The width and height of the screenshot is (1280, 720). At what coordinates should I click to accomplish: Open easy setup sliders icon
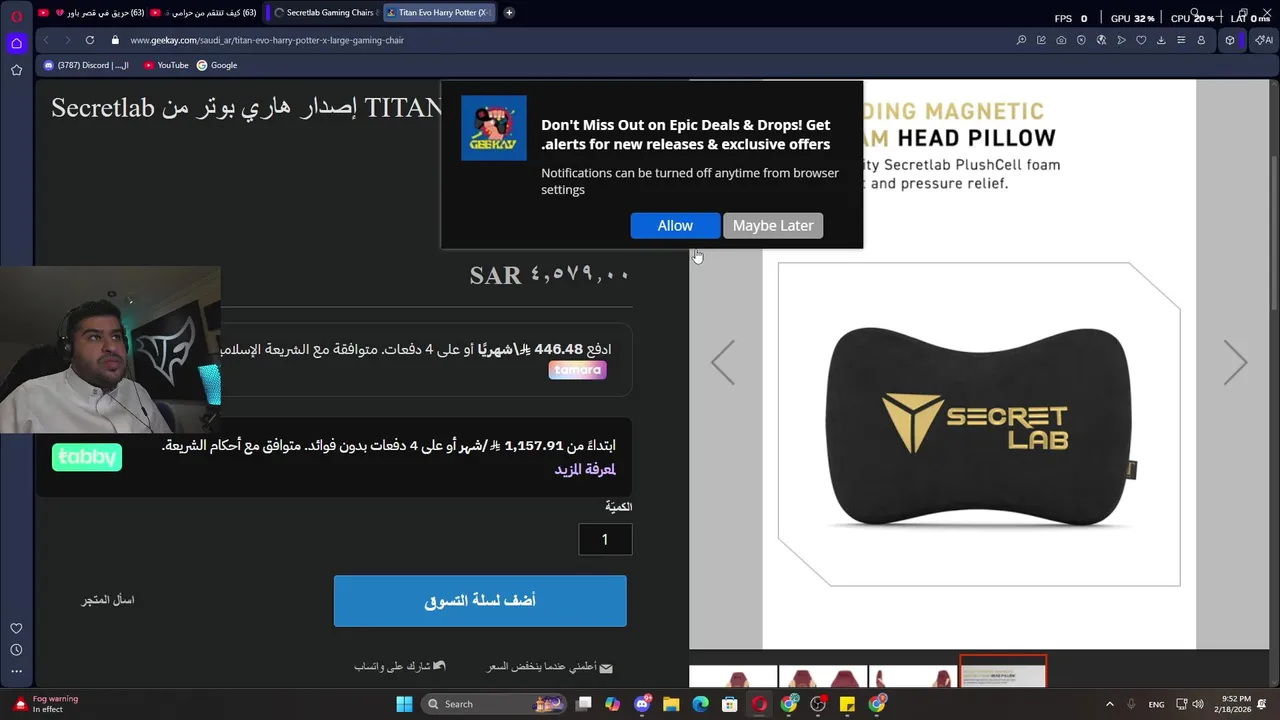(x=1181, y=40)
